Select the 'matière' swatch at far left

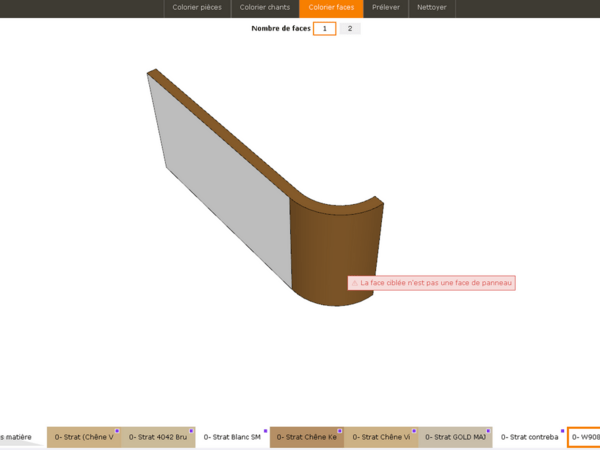18,437
